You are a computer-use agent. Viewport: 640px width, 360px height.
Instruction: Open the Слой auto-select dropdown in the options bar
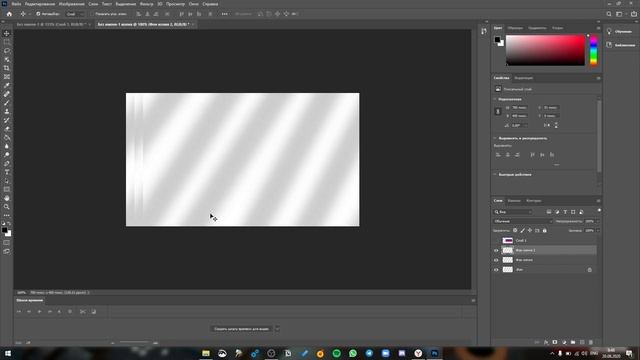(75, 14)
